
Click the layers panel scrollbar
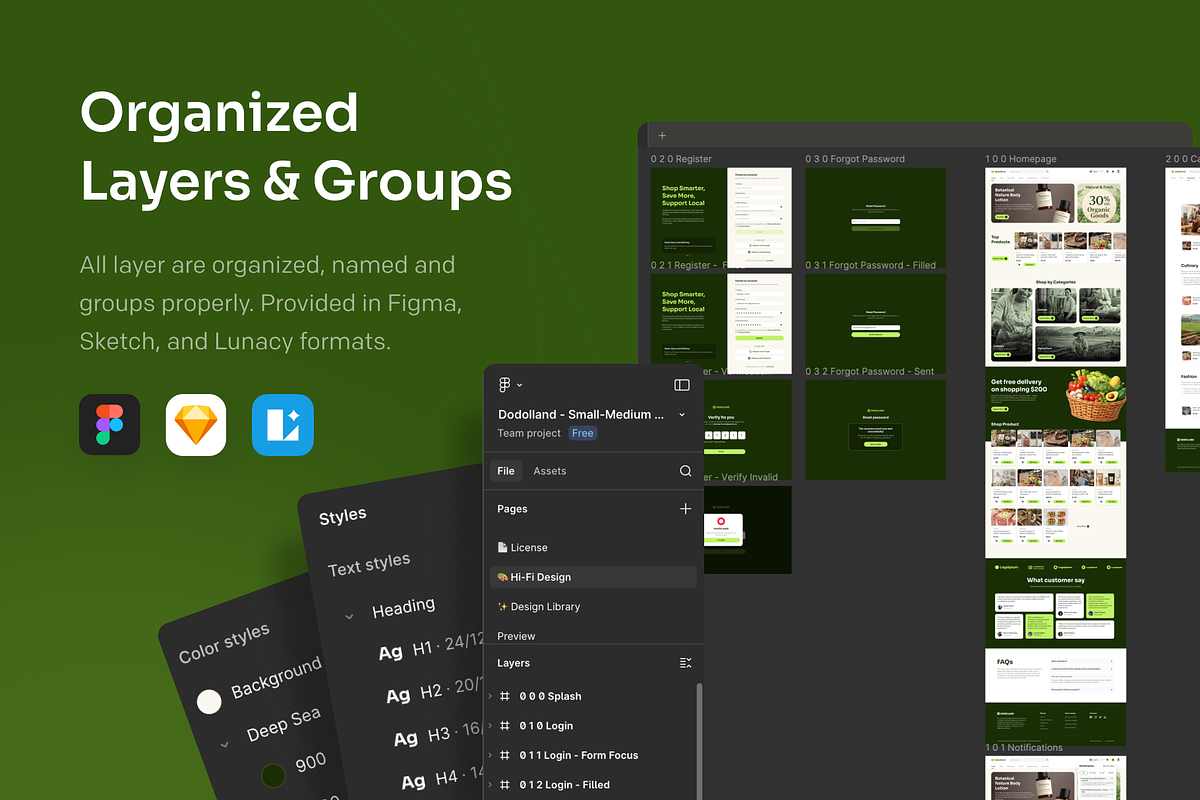699,740
